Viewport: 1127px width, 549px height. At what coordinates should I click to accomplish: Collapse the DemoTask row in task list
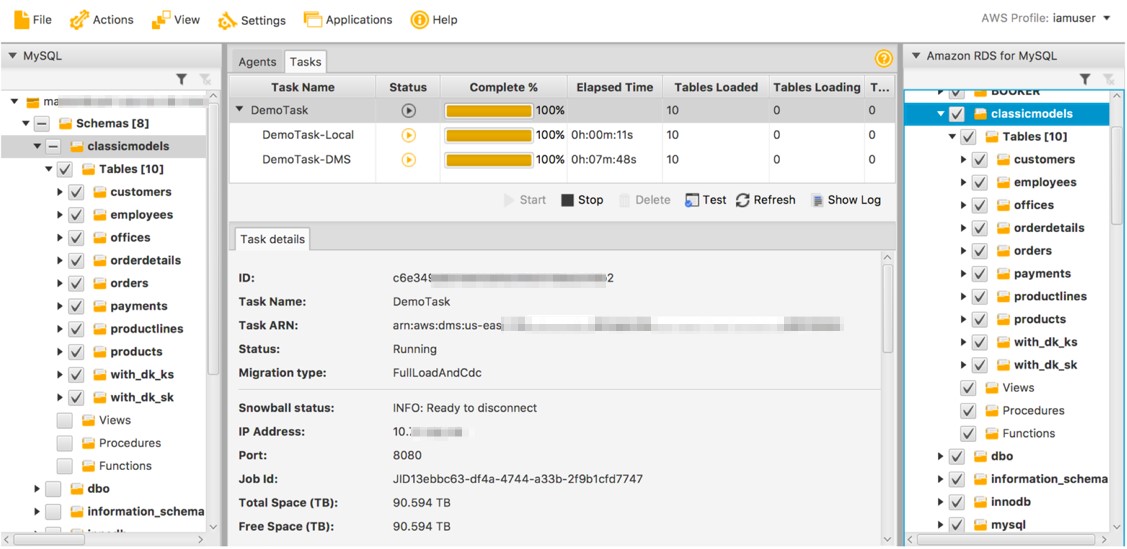[x=239, y=111]
